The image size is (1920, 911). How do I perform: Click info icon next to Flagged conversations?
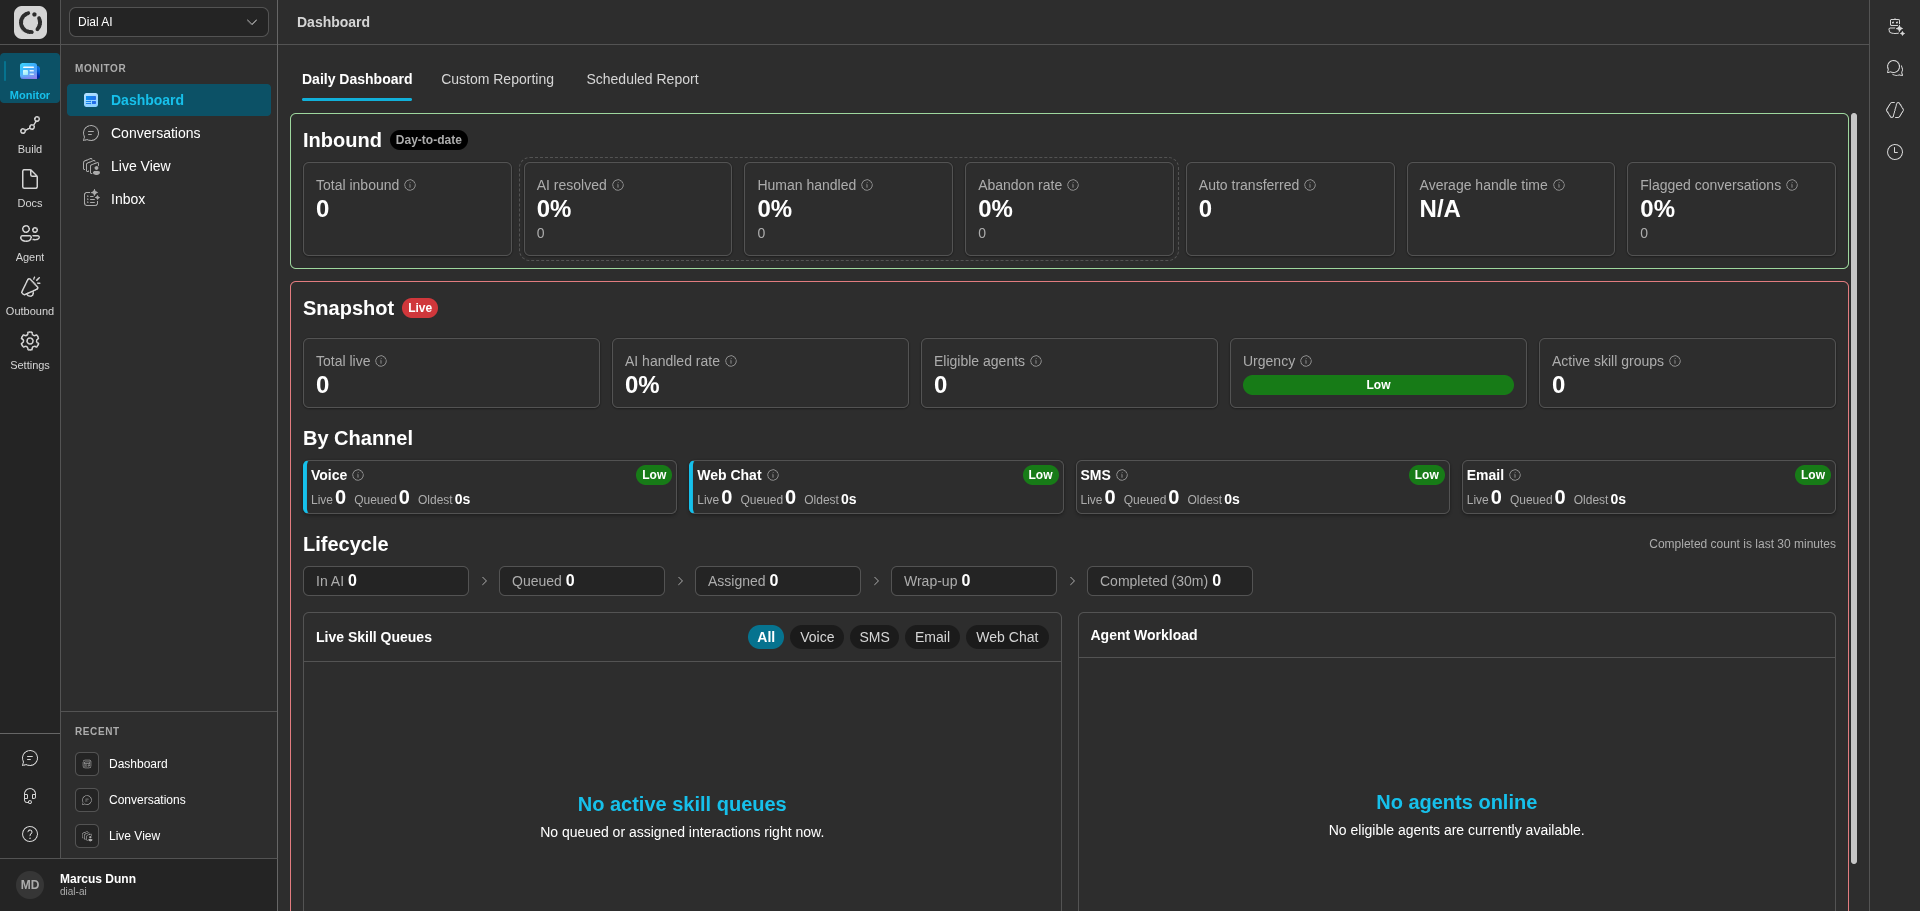pos(1792,185)
